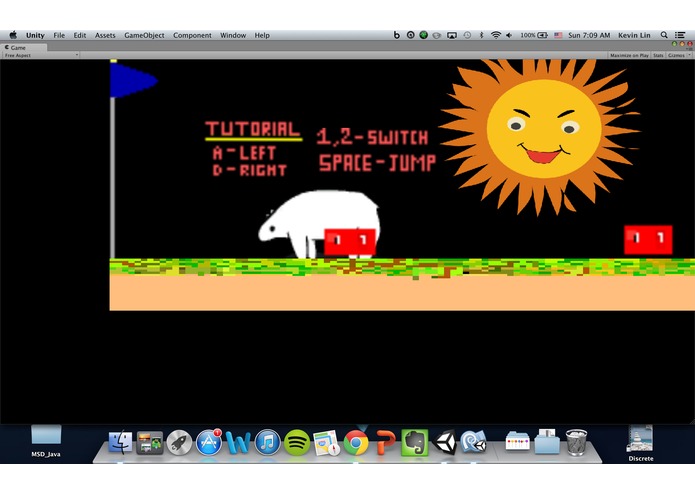Image resolution: width=695 pixels, height=494 pixels.
Task: Toggle the Gizmos button
Action: [x=676, y=55]
